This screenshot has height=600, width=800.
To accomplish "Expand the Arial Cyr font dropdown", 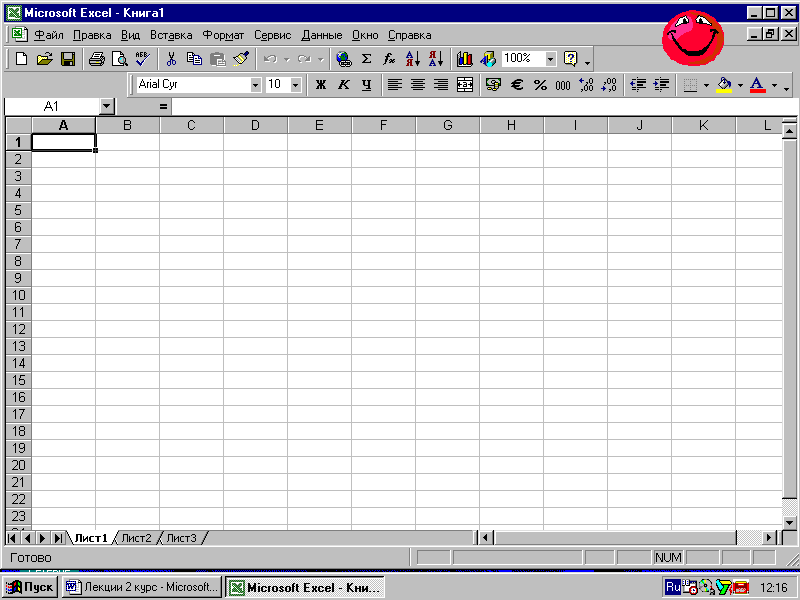I will (x=256, y=85).
